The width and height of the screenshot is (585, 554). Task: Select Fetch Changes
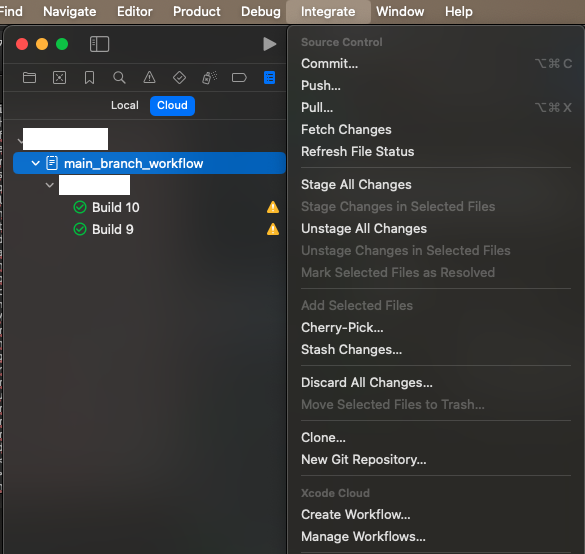436,129
